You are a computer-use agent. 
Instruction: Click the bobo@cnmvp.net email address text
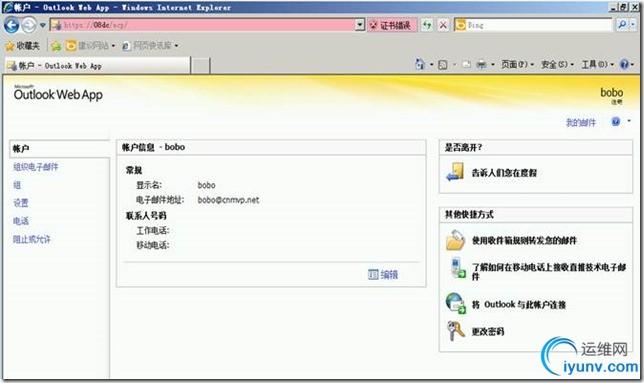[228, 200]
